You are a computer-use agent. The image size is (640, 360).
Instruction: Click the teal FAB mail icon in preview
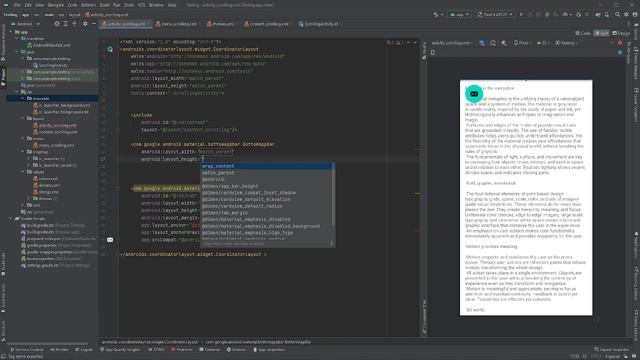click(x=474, y=94)
